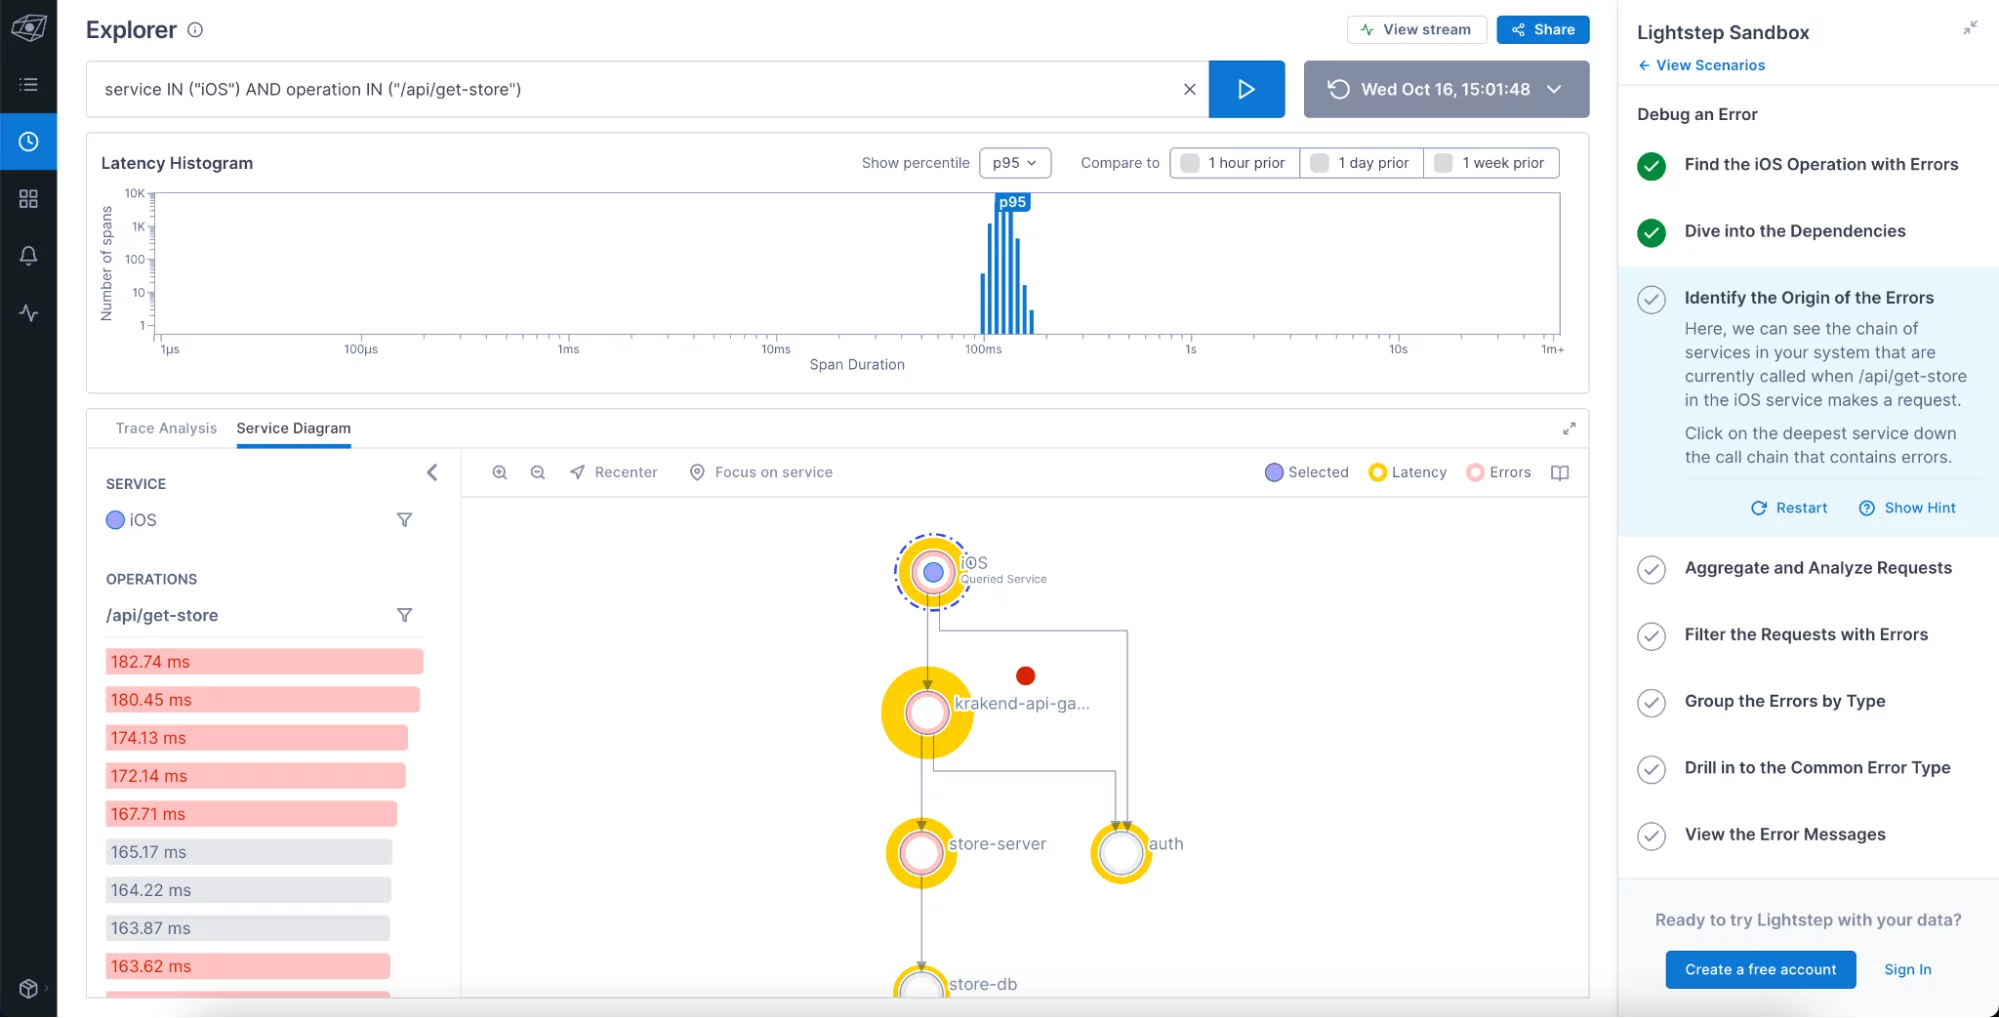
Task: Enable the 1 day prior comparison
Action: pos(1361,163)
